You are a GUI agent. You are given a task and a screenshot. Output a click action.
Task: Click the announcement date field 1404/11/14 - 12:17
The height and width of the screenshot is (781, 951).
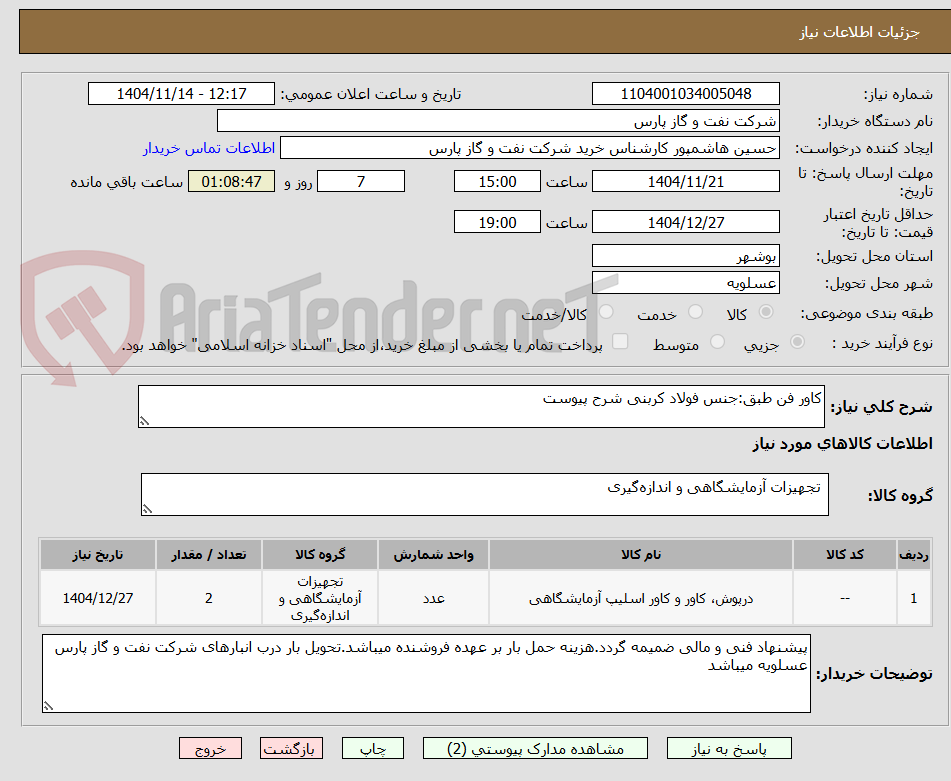[181, 94]
